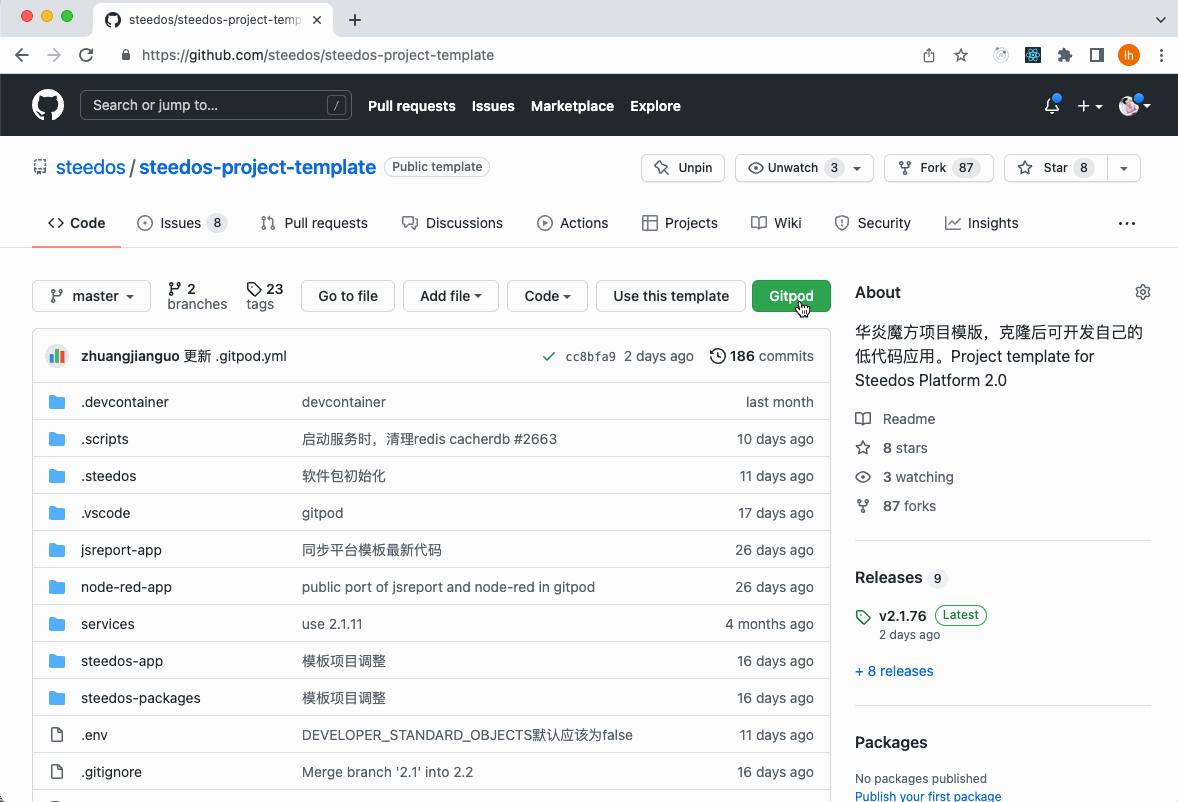This screenshot has height=802, width=1178.
Task: Open the steedos-project-template repository link
Action: point(258,167)
